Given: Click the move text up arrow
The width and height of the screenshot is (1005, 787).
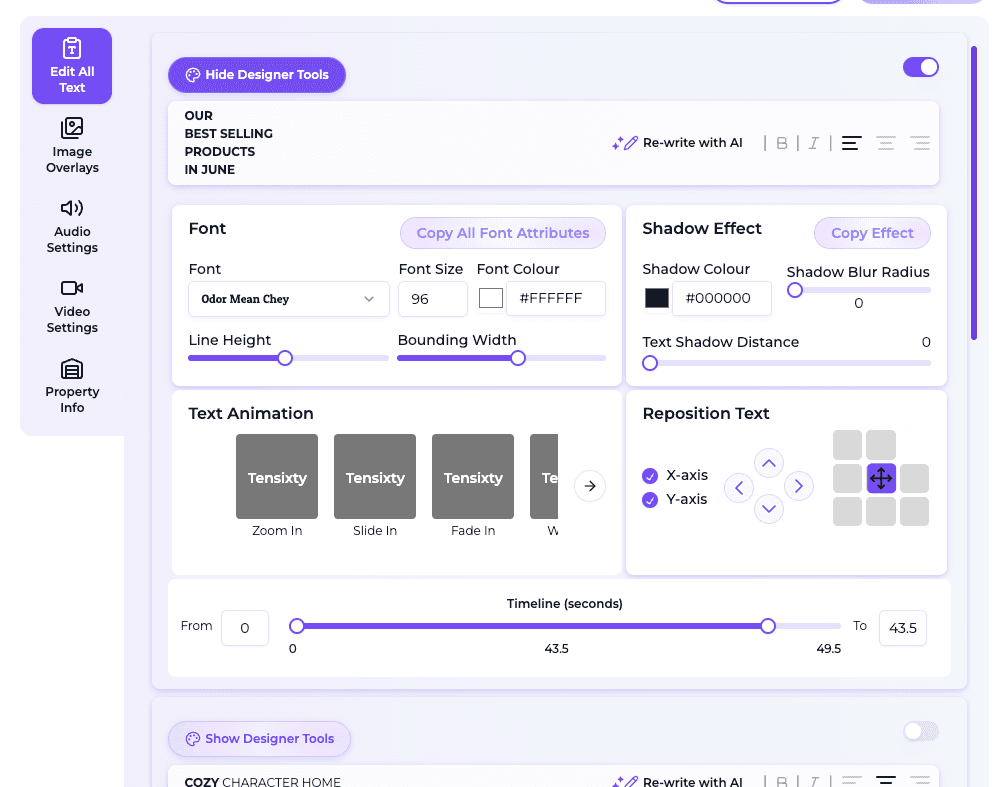Looking at the screenshot, I should 768,463.
